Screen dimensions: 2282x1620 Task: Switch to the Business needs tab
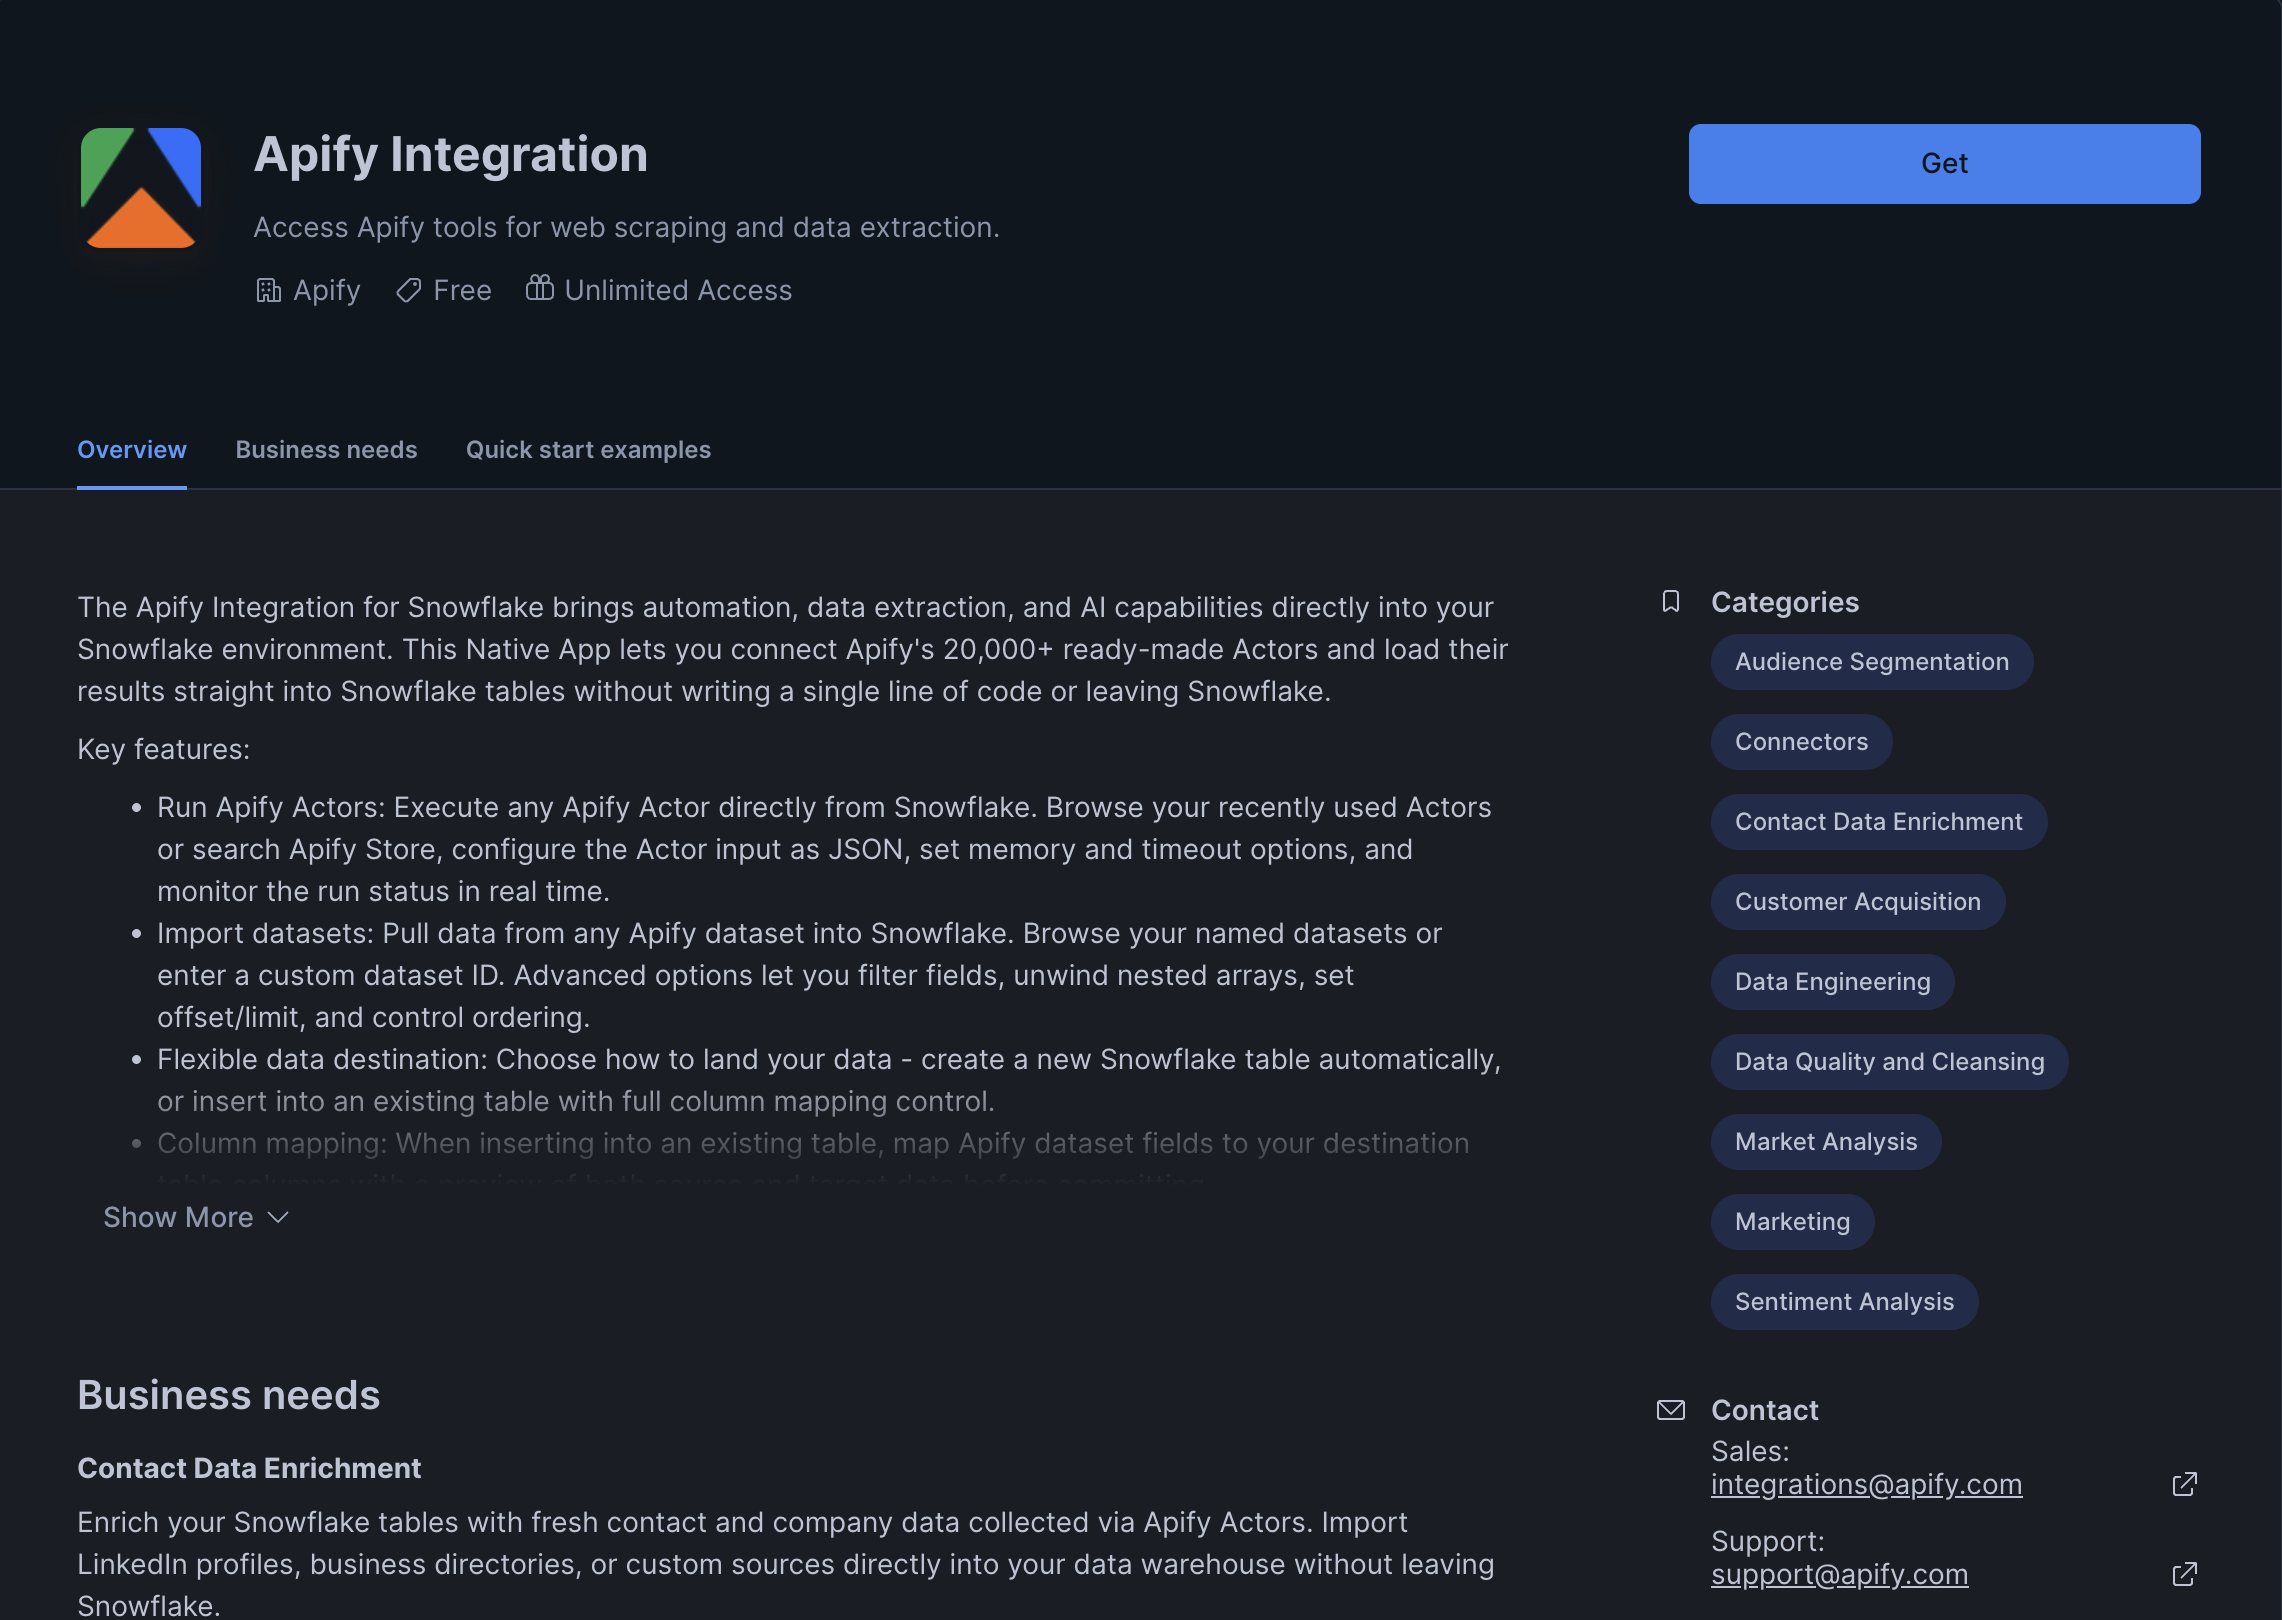[326, 449]
